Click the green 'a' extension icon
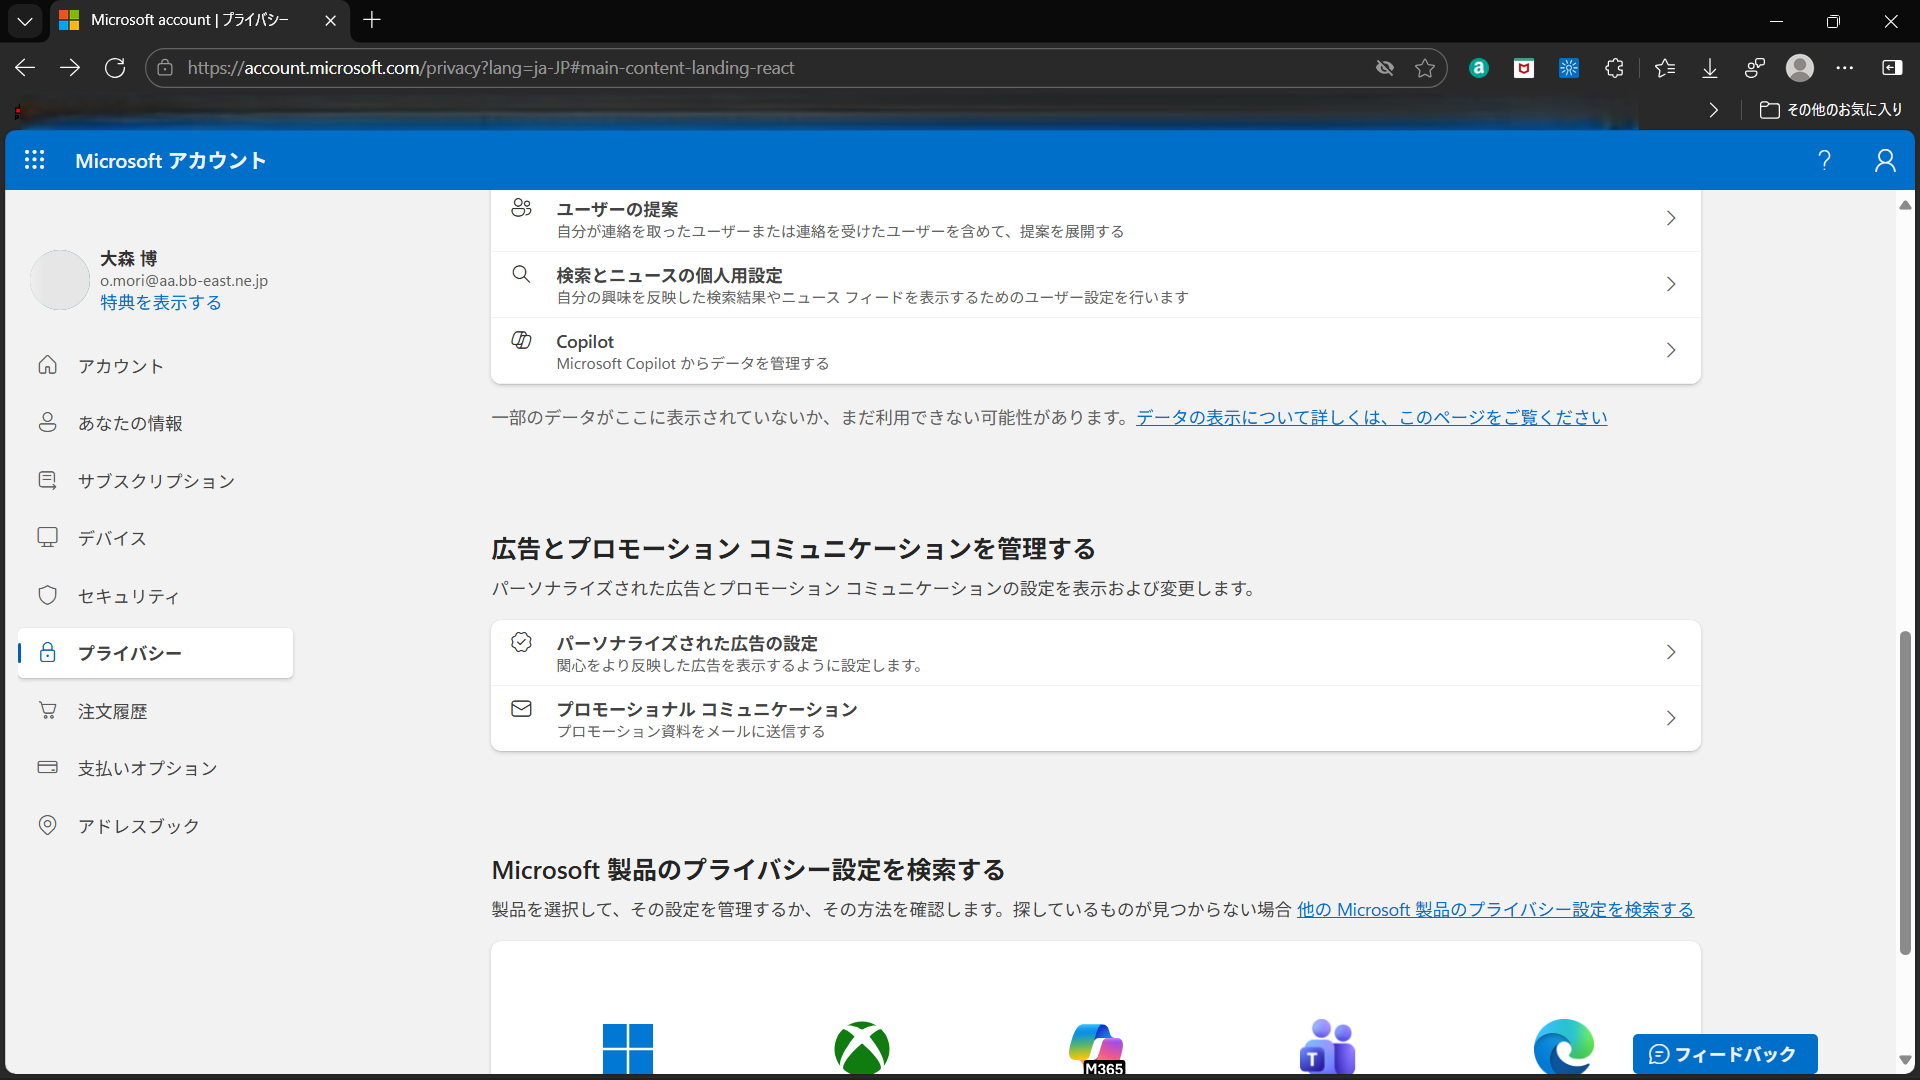This screenshot has height=1080, width=1920. click(1479, 68)
